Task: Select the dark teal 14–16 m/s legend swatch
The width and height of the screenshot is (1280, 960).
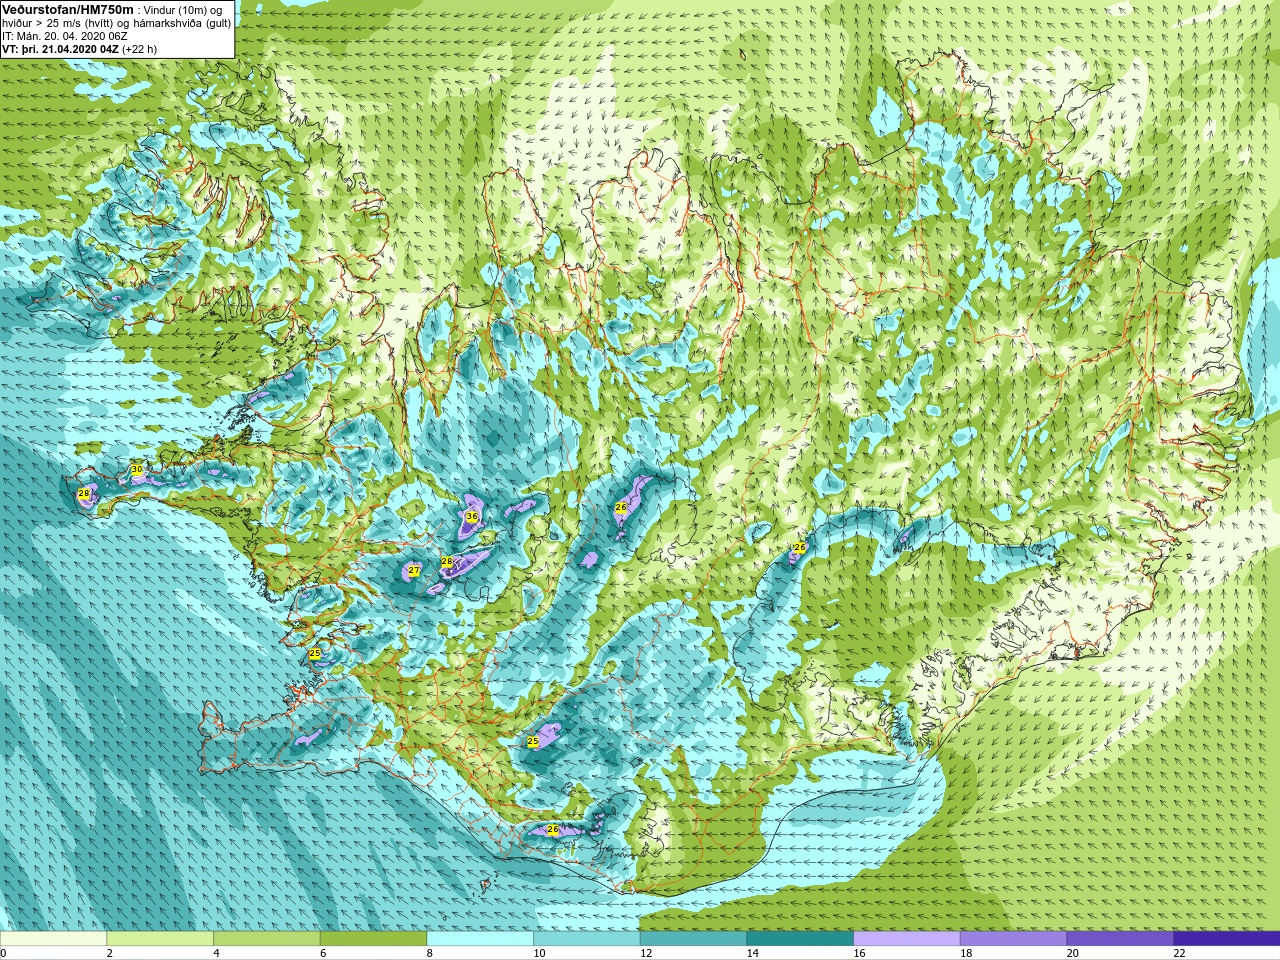Action: pos(800,939)
